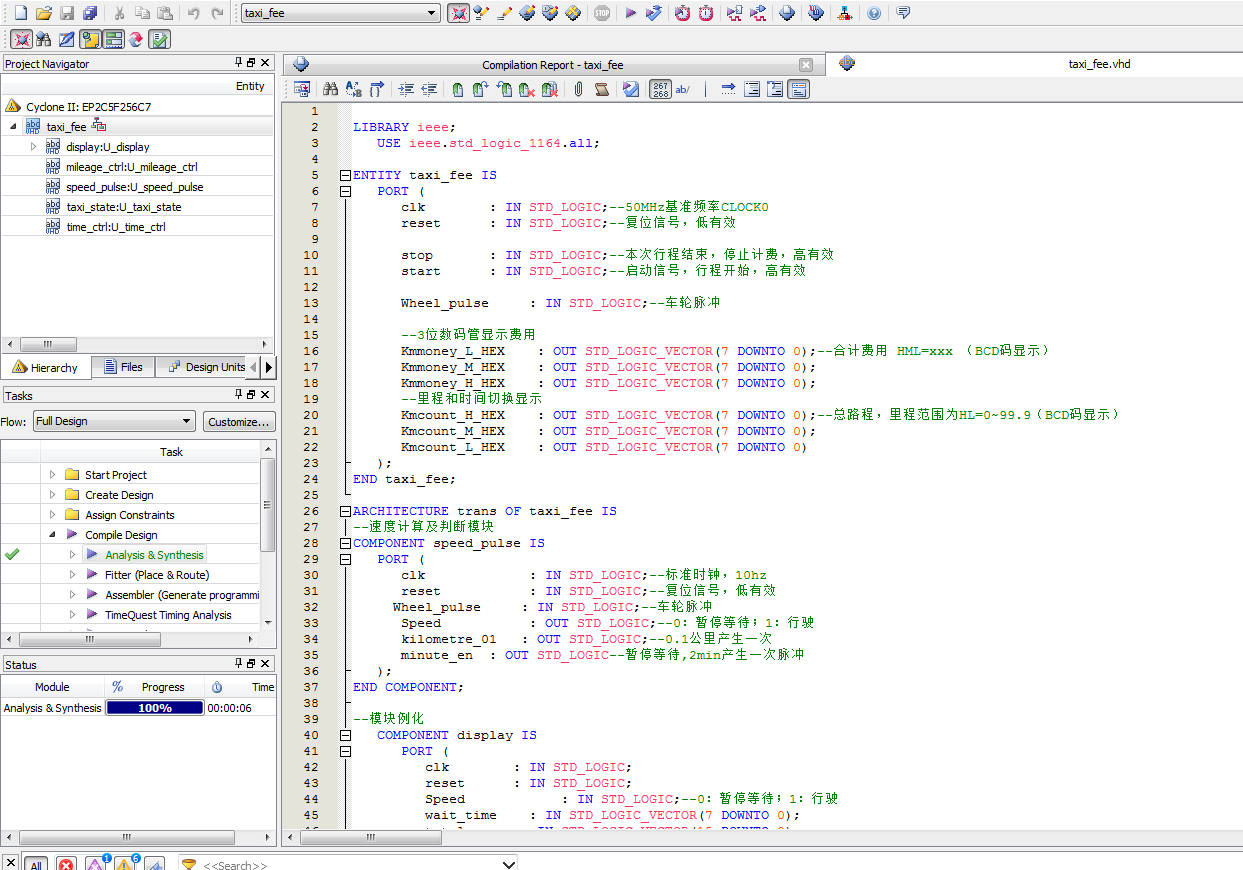This screenshot has height=870, width=1243.
Task: Filter critical warnings with purple triangle icon
Action: coord(96,864)
